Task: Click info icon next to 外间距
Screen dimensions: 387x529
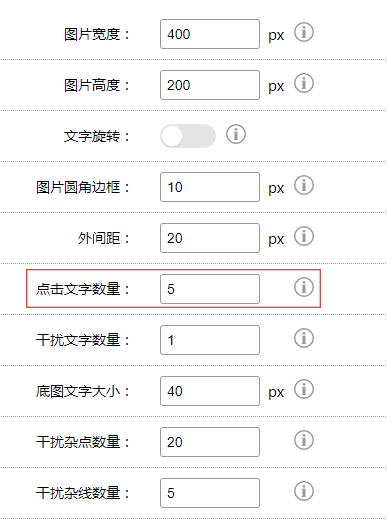Action: pyautogui.click(x=304, y=236)
